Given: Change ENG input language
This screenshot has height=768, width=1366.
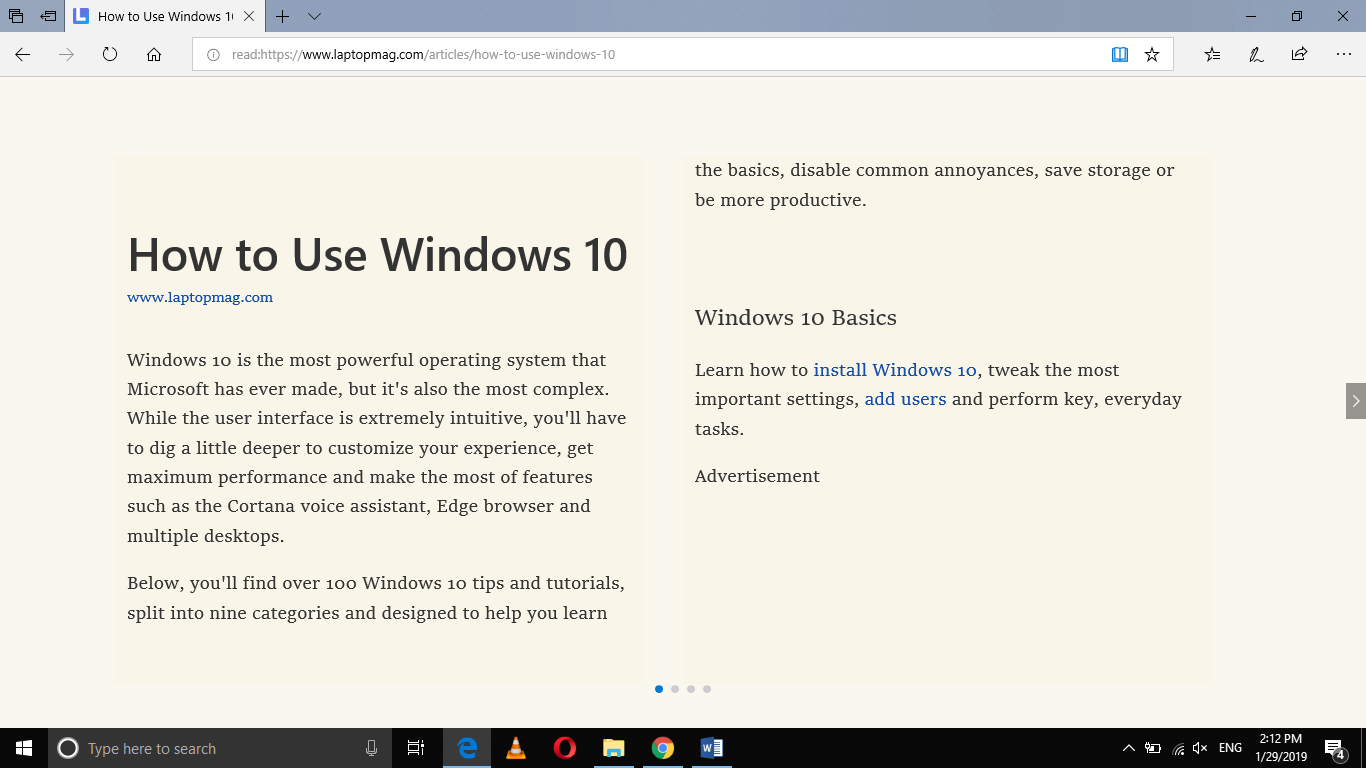Looking at the screenshot, I should point(1231,748).
